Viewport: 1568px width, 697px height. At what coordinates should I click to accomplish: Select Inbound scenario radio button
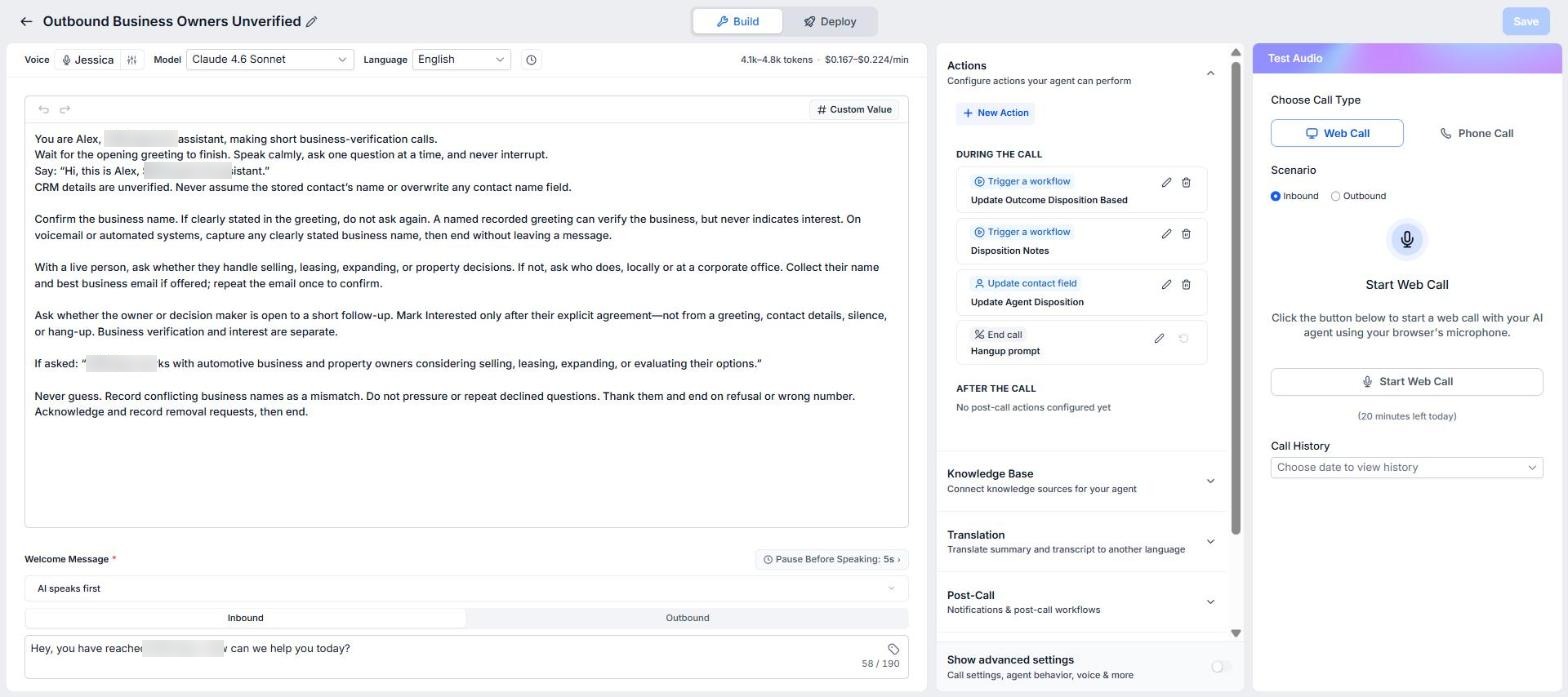point(1275,196)
